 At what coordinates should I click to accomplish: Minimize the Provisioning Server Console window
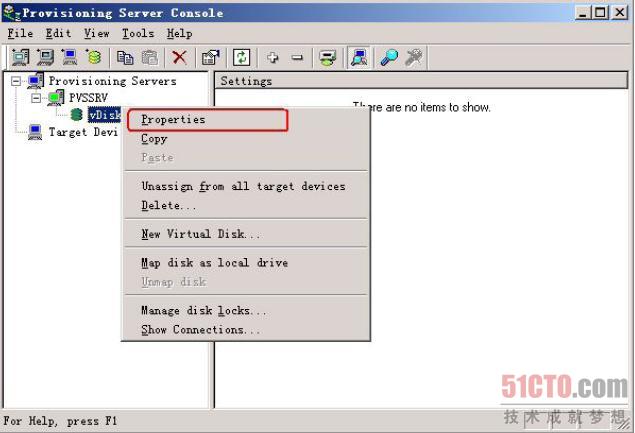[x=583, y=13]
